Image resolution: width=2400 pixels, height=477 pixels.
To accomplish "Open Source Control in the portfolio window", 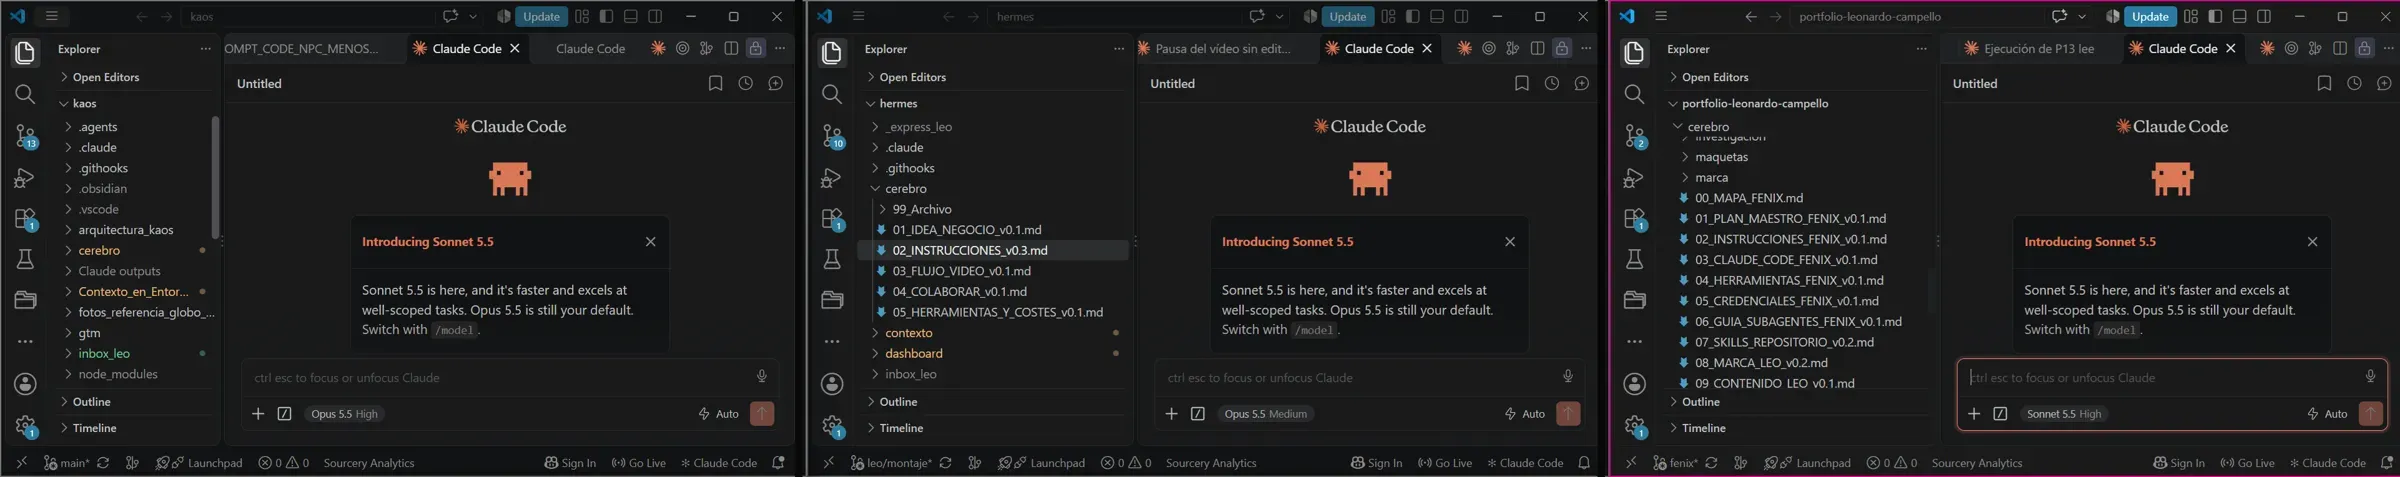I will tap(1635, 135).
